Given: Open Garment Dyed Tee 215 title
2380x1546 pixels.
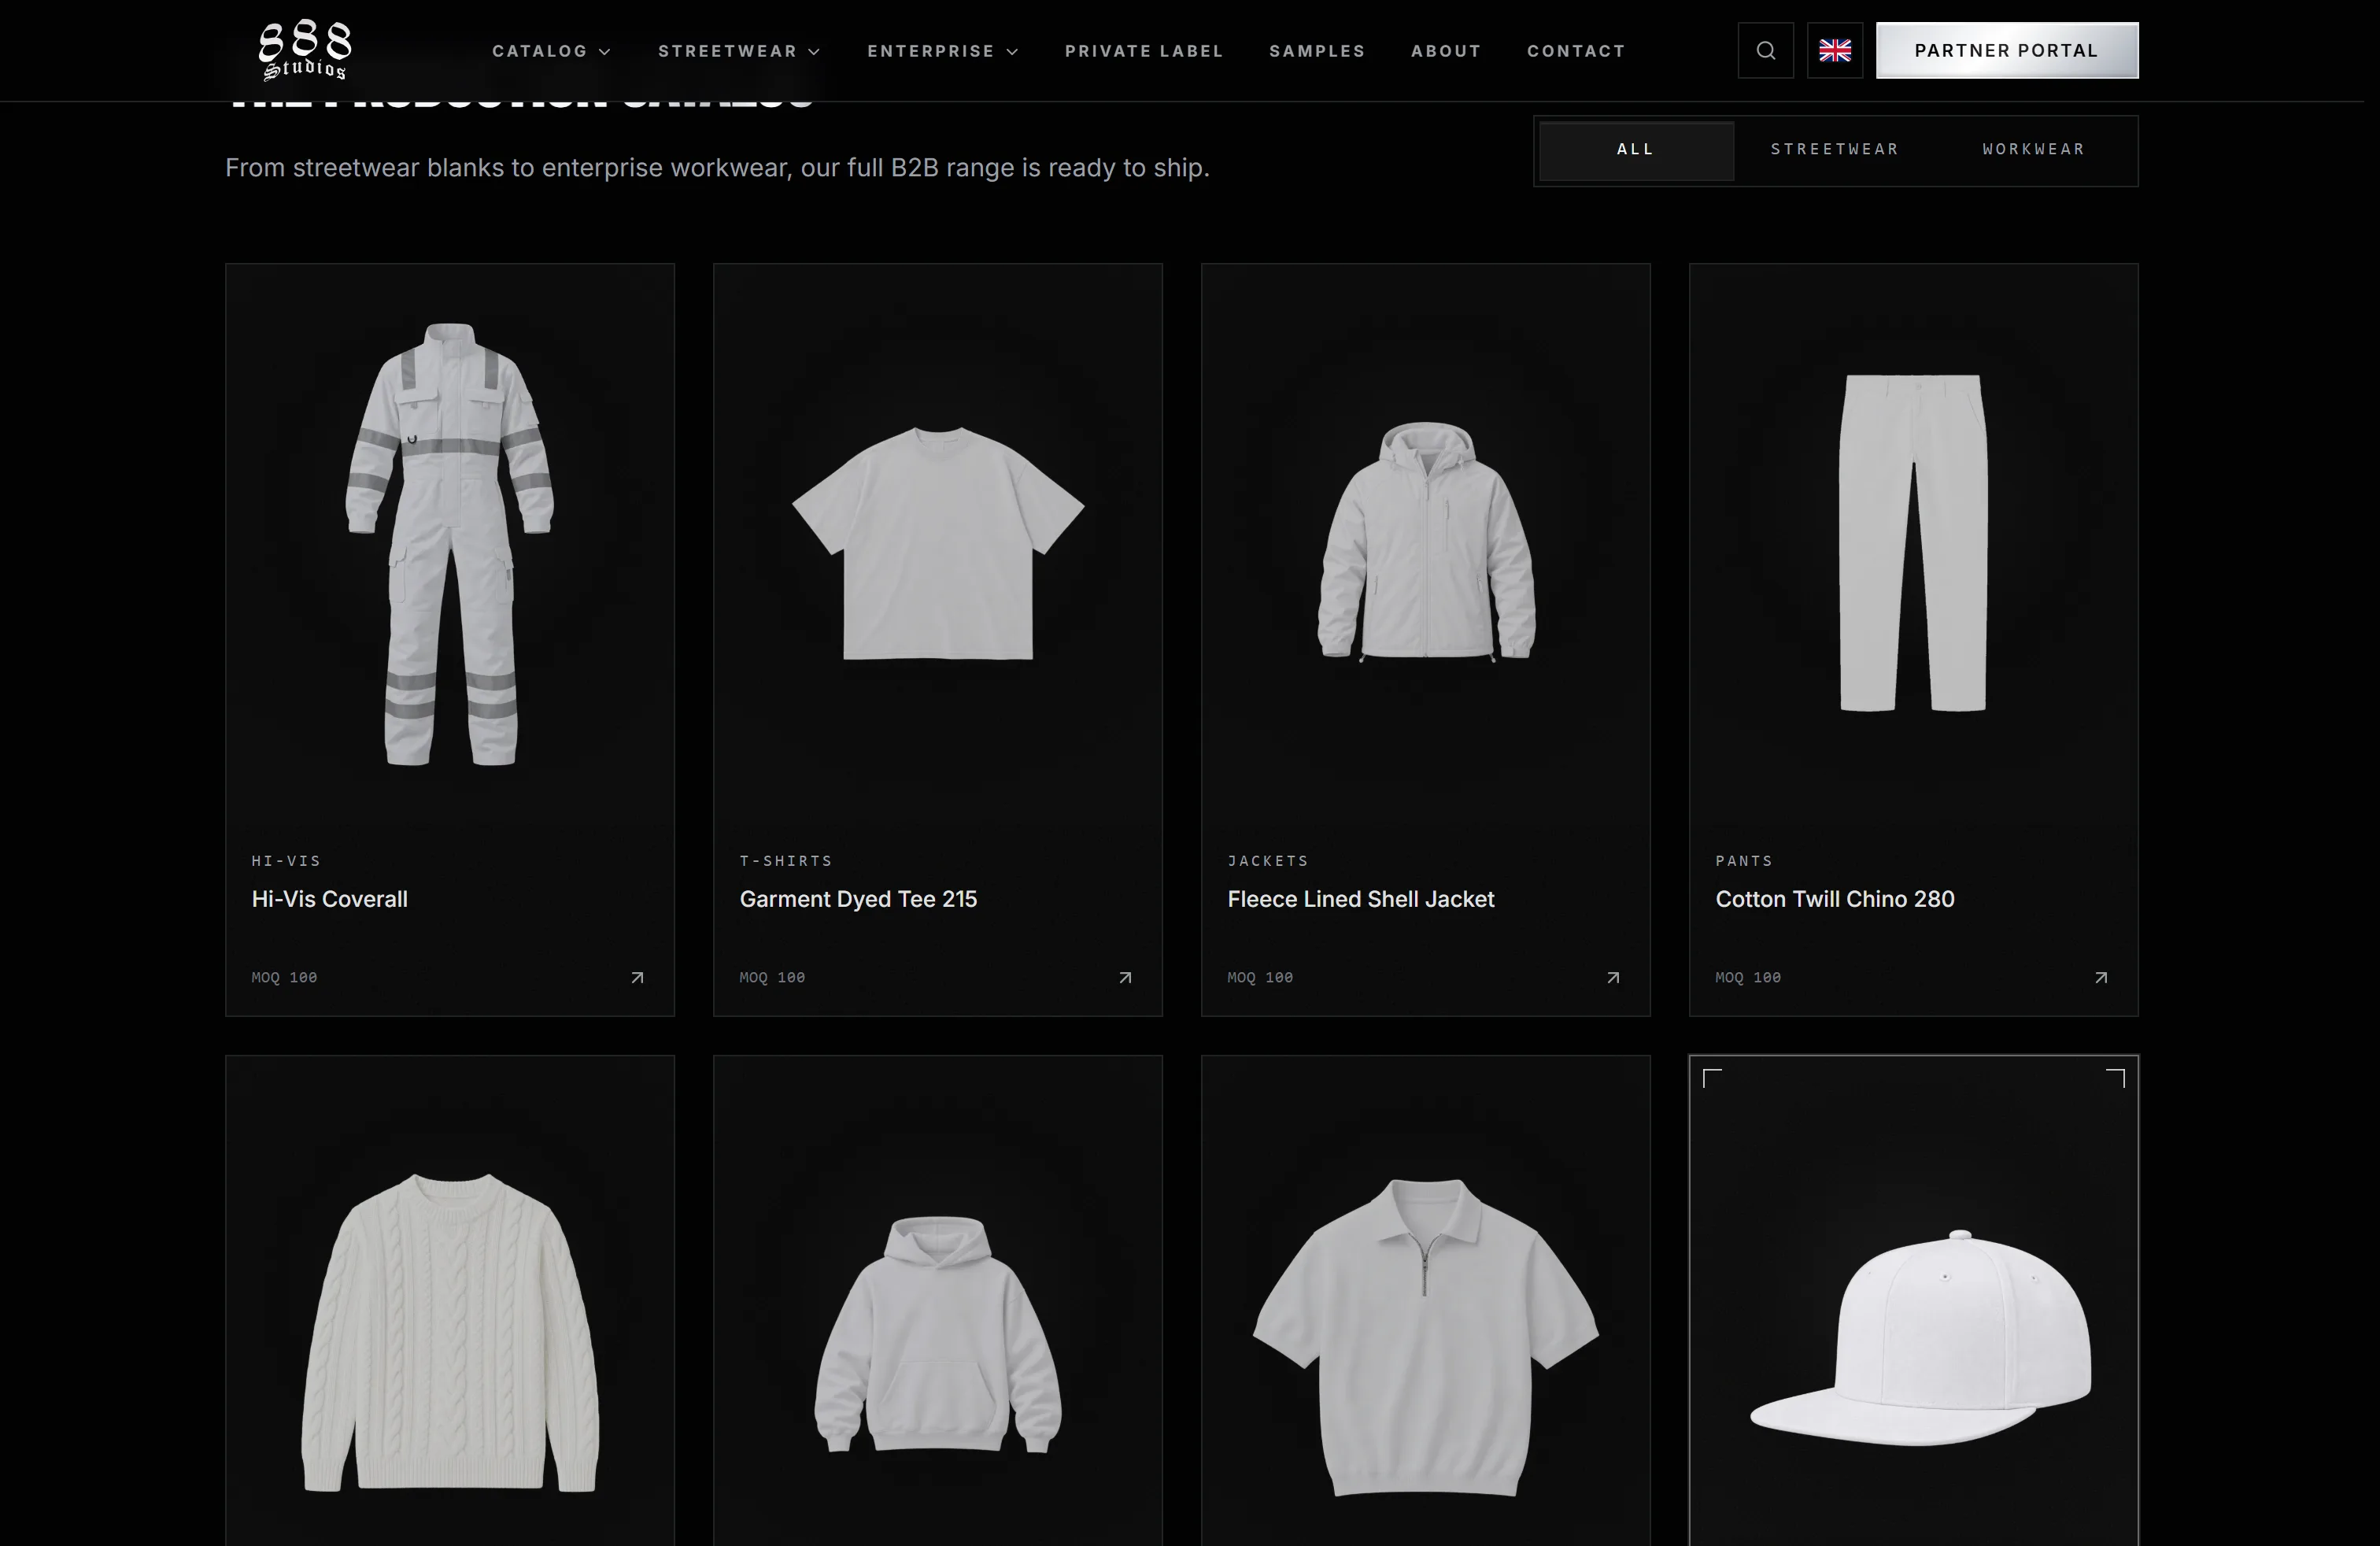Looking at the screenshot, I should point(858,899).
